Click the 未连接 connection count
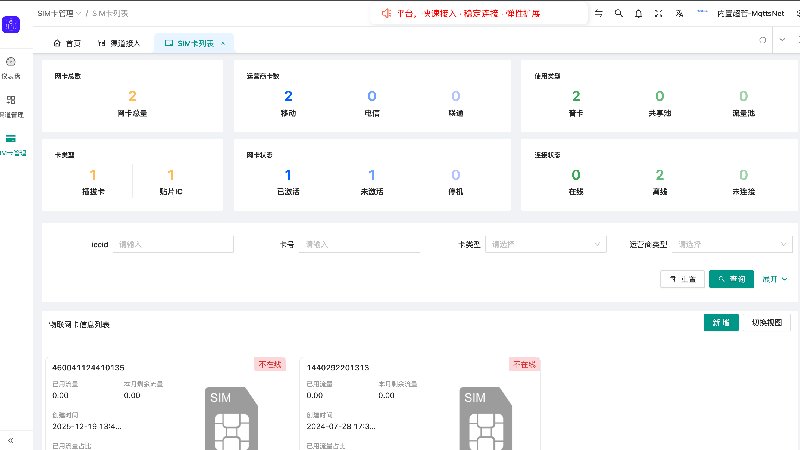This screenshot has width=800, height=450. pyautogui.click(x=743, y=175)
